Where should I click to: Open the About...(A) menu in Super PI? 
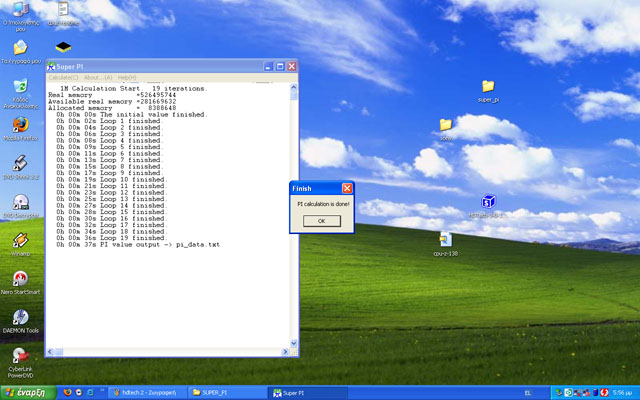pyautogui.click(x=98, y=78)
